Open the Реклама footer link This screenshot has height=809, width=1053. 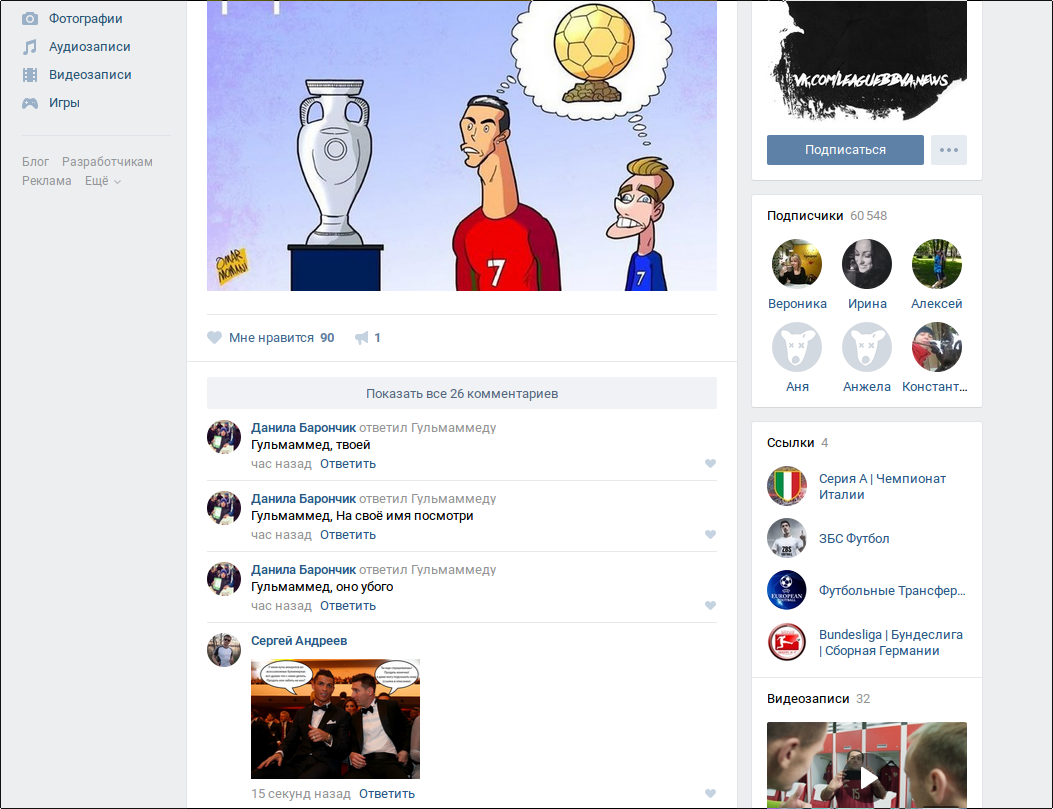coord(46,181)
